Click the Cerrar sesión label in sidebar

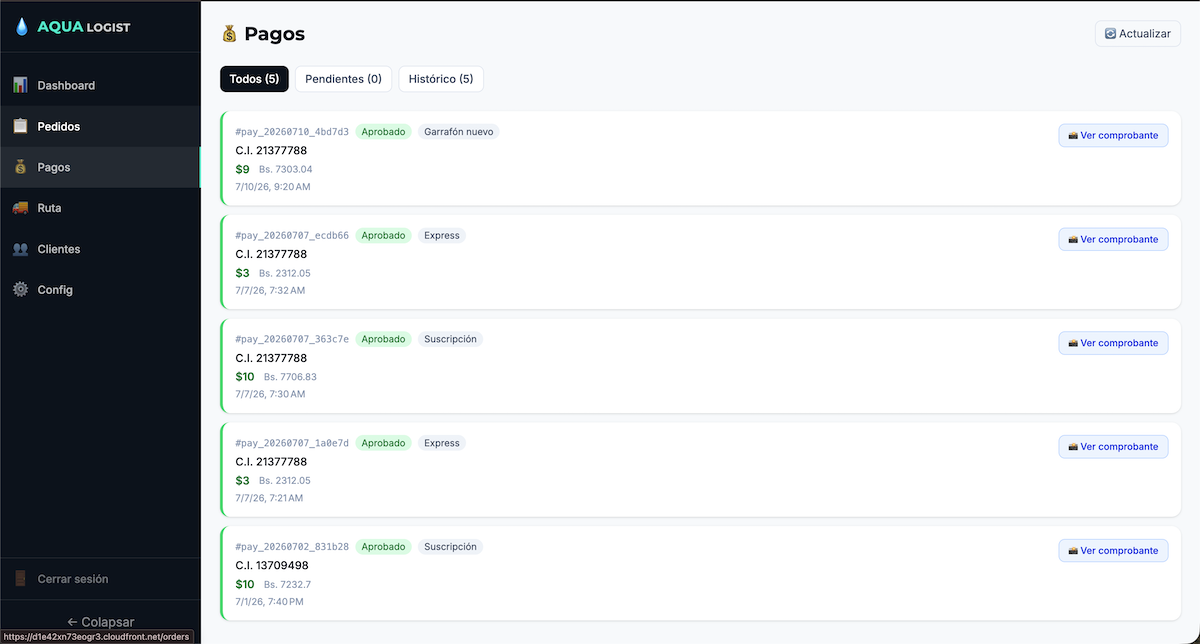(73, 579)
